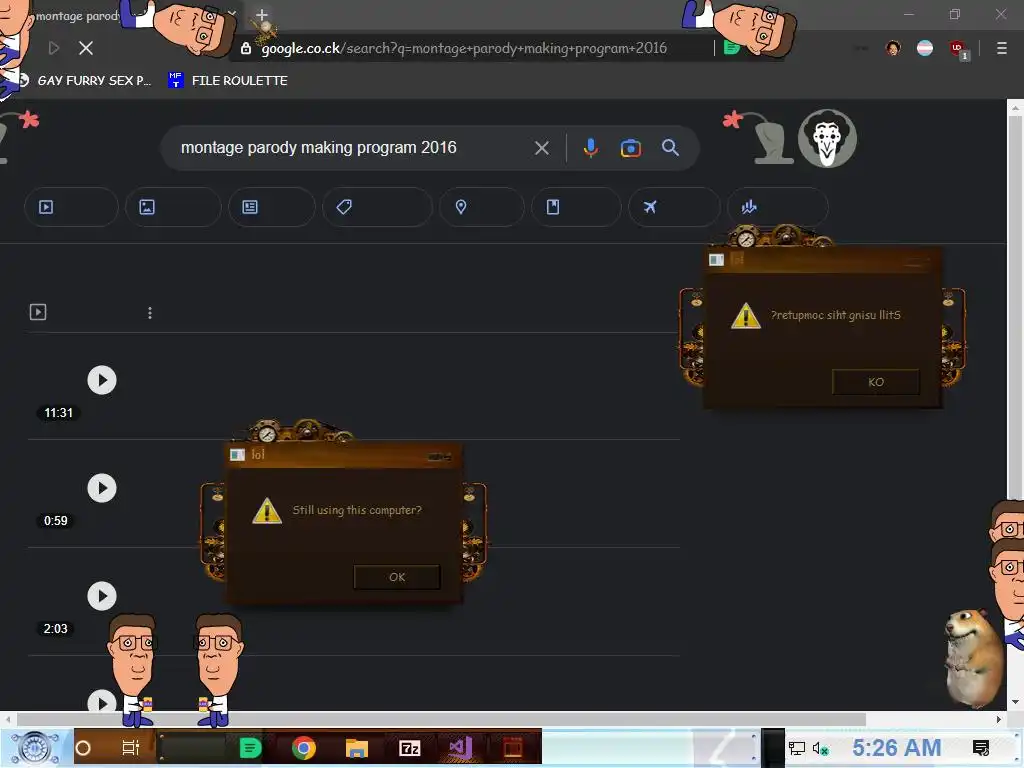
Task: Click the striped flag extension icon
Action: tap(925, 48)
